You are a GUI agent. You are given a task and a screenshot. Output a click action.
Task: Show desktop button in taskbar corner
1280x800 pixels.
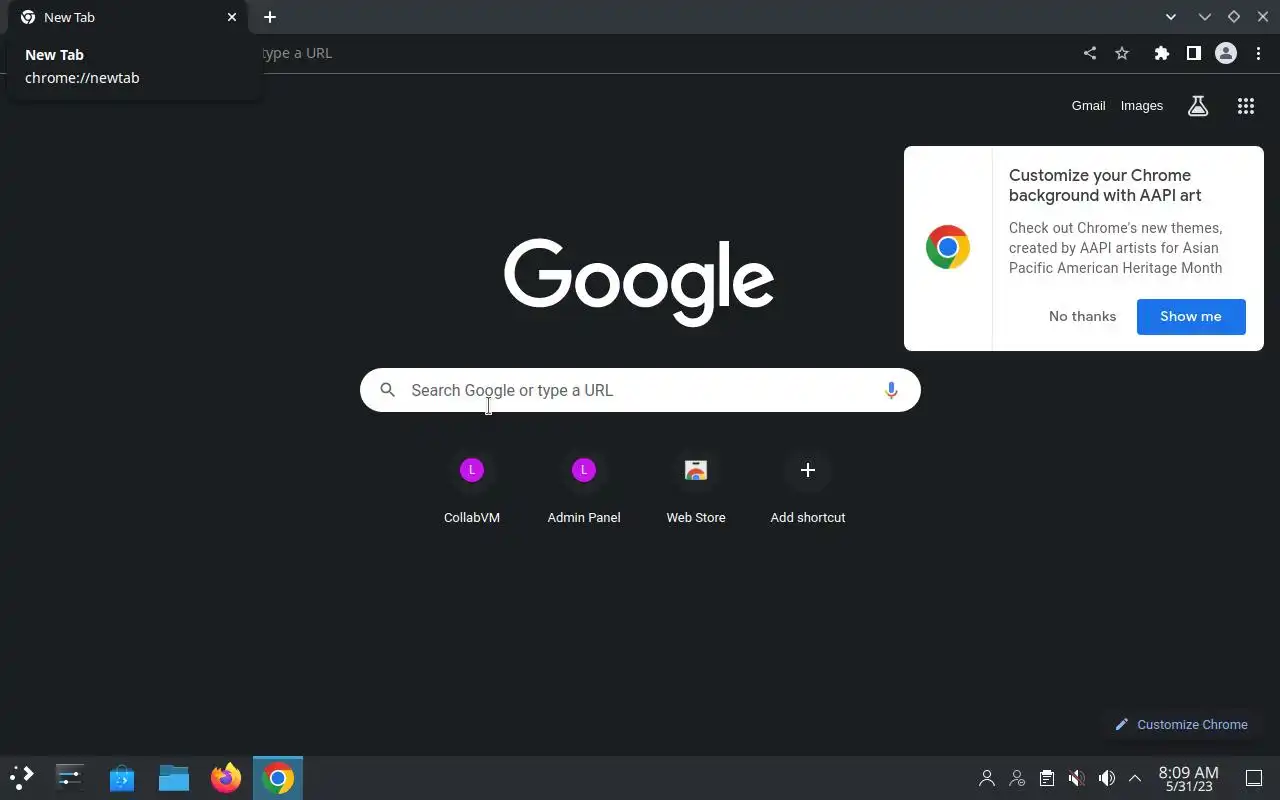(1254, 778)
